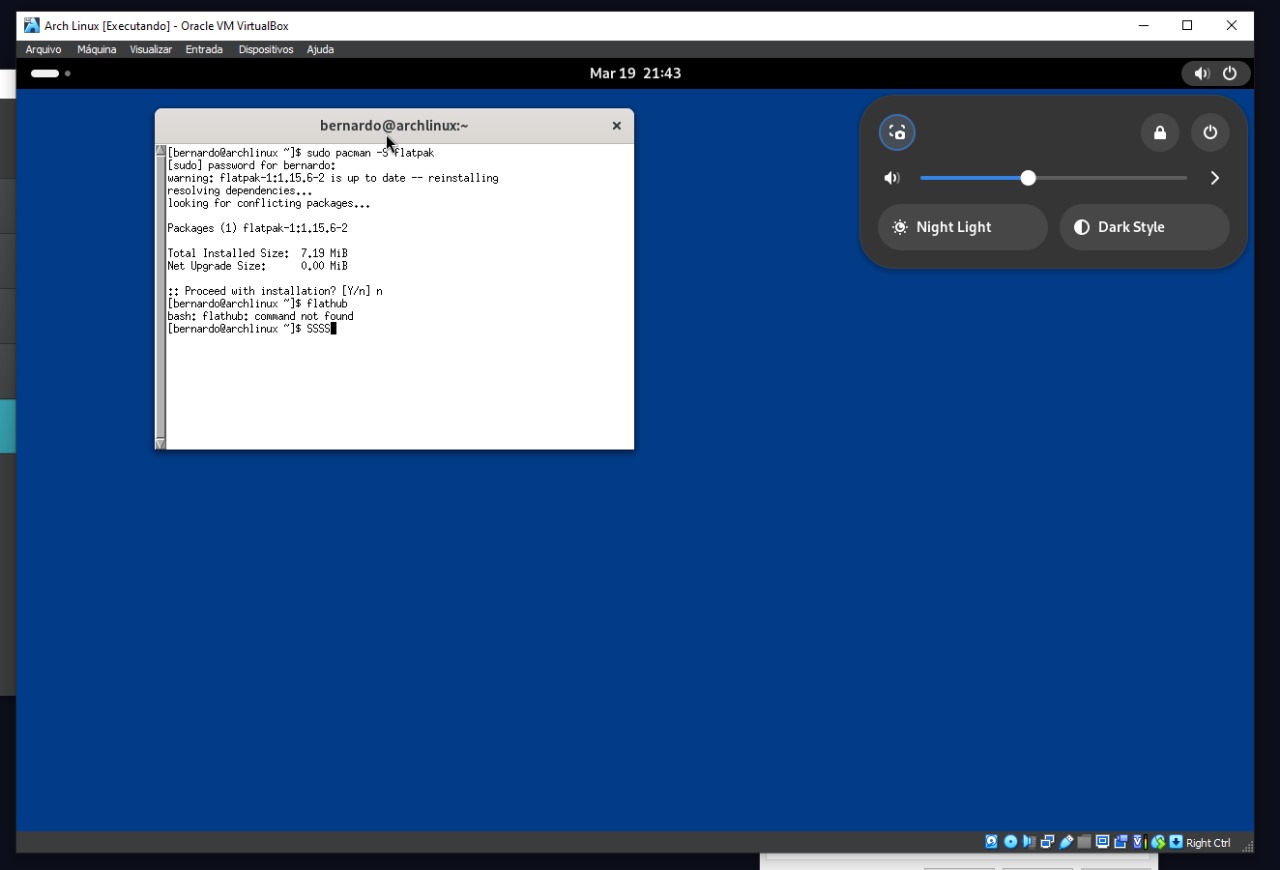Screen dimensions: 1280x870
Task: Open the screenshot tool in quick settings
Action: 897,132
